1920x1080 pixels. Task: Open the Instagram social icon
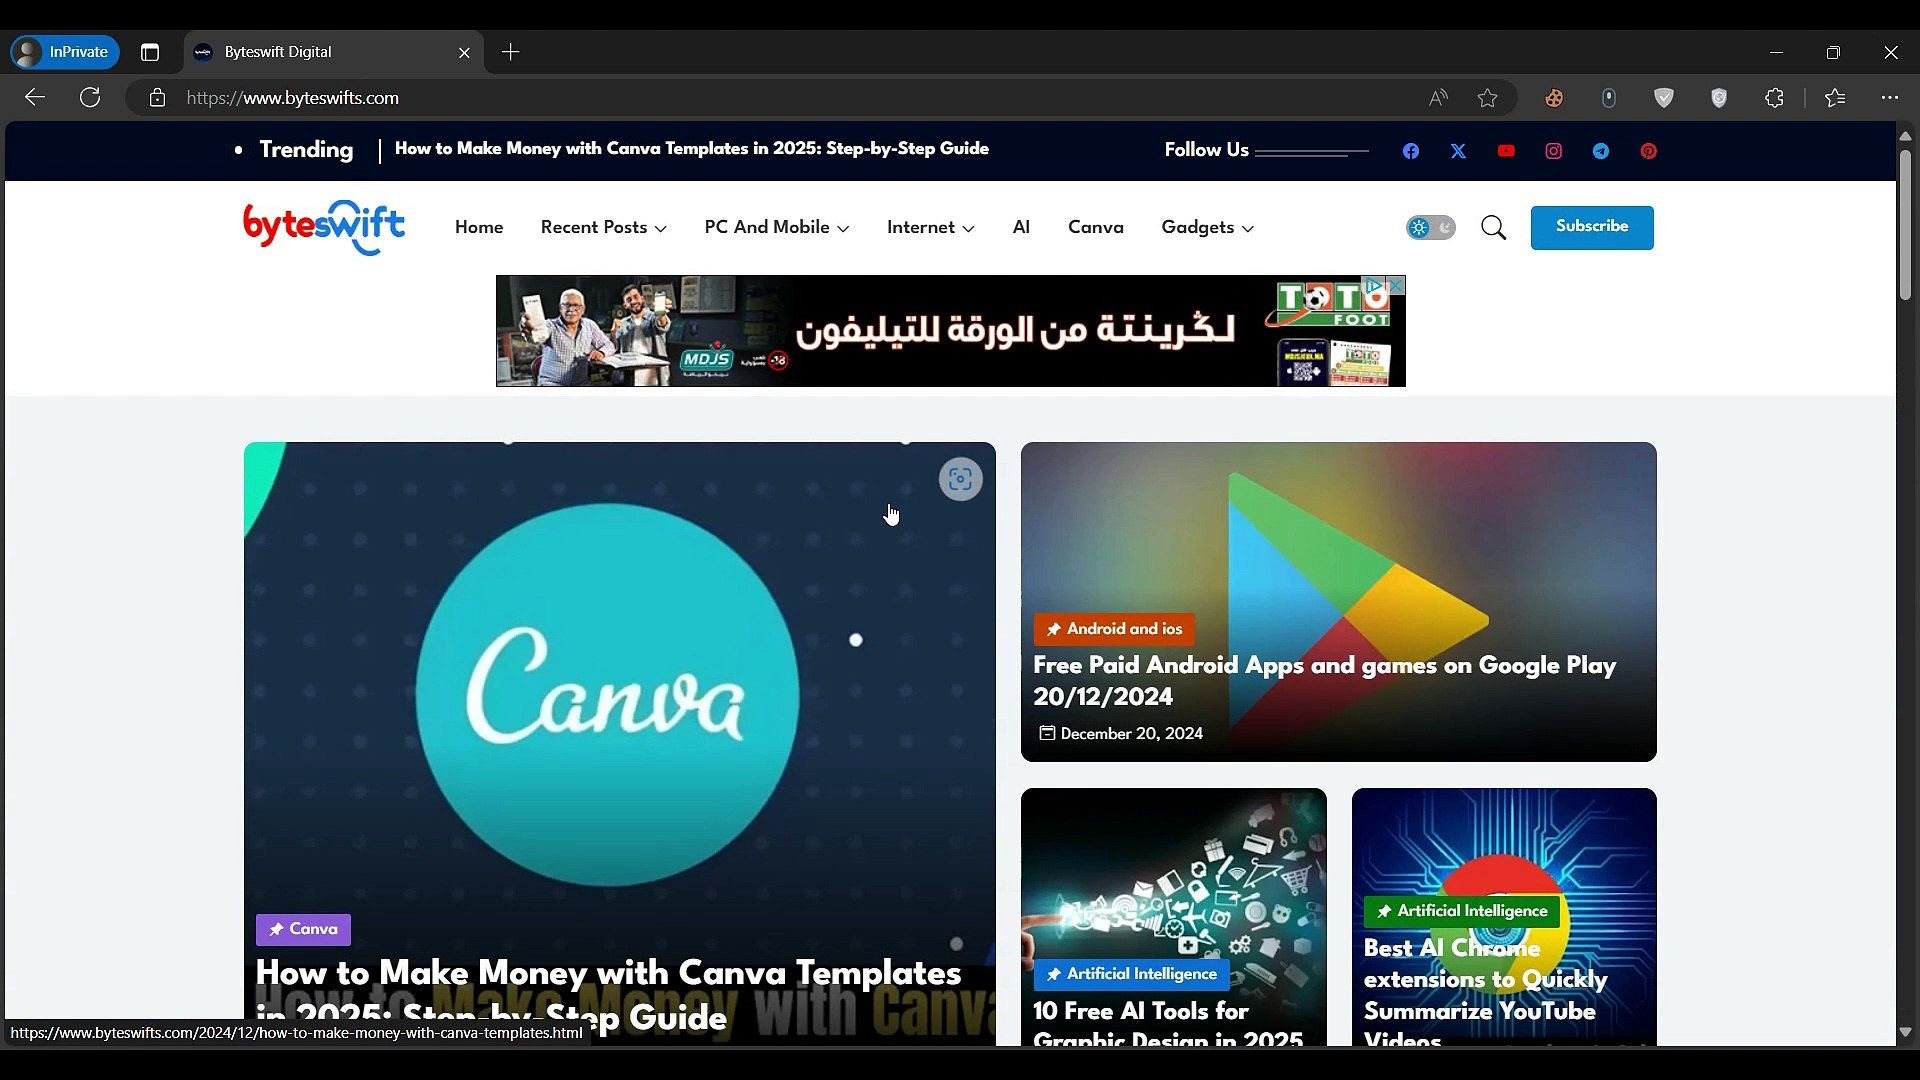pyautogui.click(x=1553, y=151)
